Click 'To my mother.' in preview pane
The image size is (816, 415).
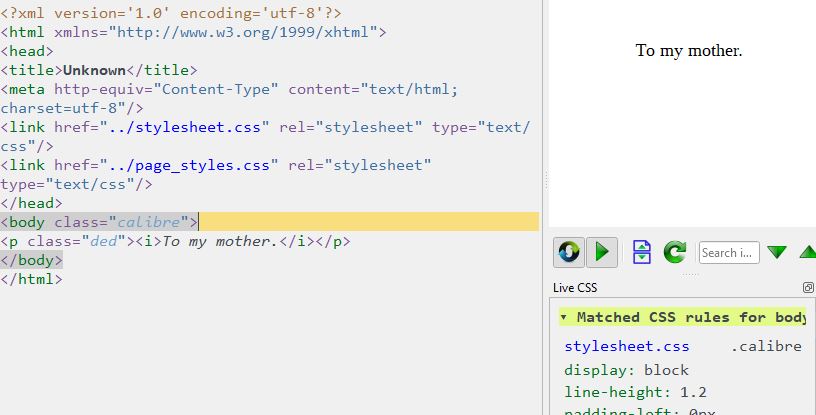click(688, 51)
